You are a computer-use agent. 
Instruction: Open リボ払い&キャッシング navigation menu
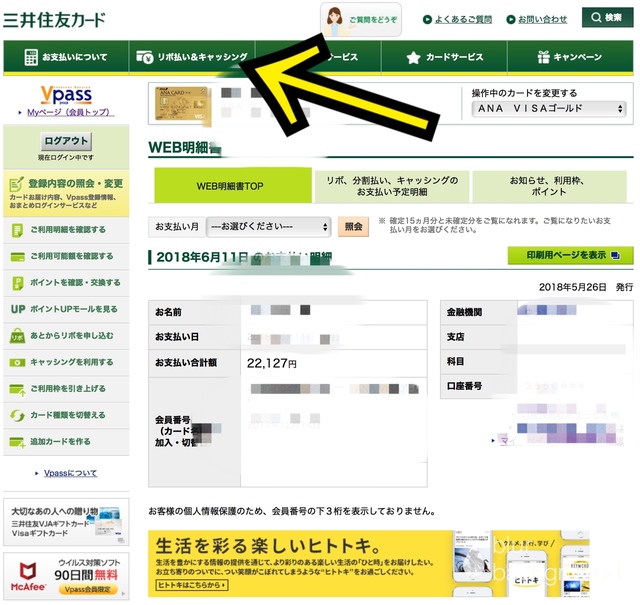pos(192,57)
